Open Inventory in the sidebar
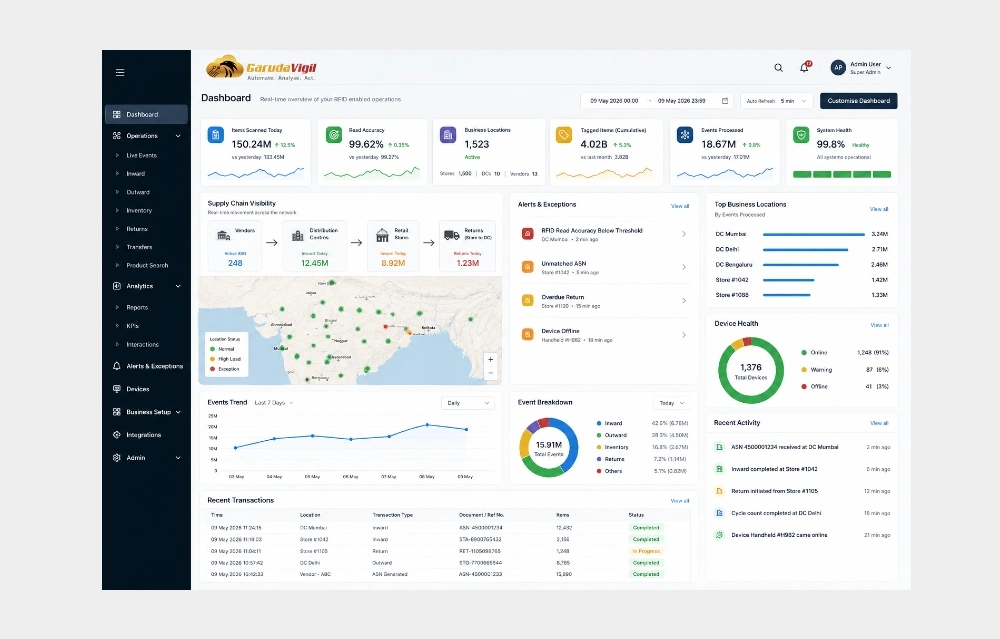The width and height of the screenshot is (1000, 639). tap(139, 210)
